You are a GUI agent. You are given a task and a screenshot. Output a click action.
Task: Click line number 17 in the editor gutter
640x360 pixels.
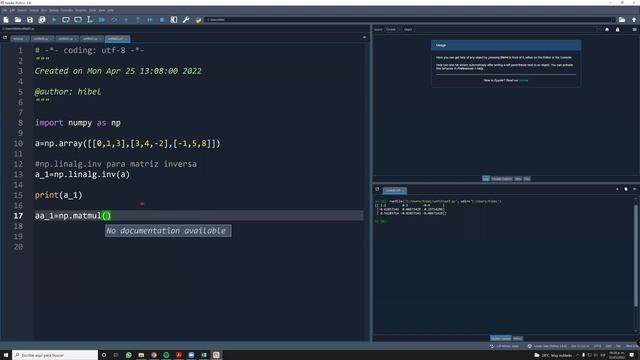[18, 216]
